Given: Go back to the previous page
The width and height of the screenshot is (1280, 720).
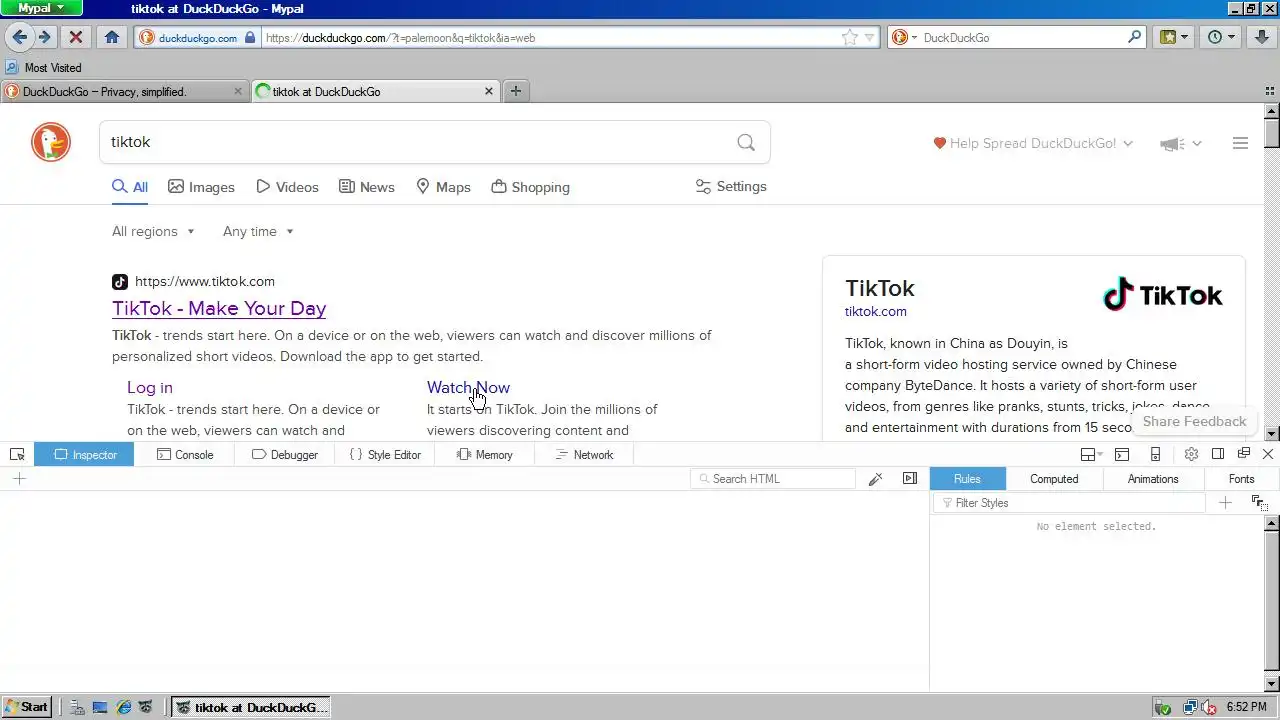Looking at the screenshot, I should pyautogui.click(x=19, y=37).
